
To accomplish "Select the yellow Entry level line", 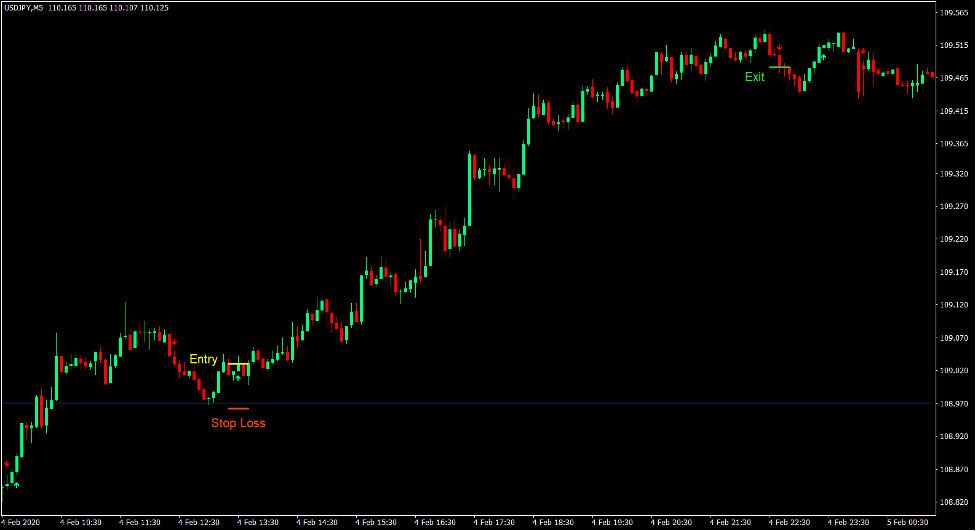I will tap(238, 364).
